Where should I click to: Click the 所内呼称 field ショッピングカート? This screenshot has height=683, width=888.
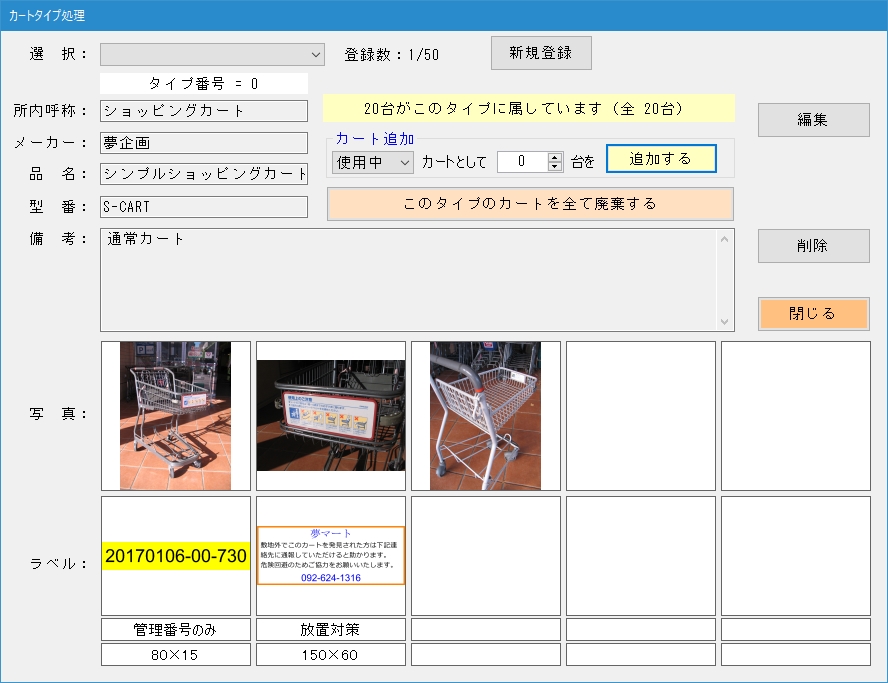[x=204, y=111]
